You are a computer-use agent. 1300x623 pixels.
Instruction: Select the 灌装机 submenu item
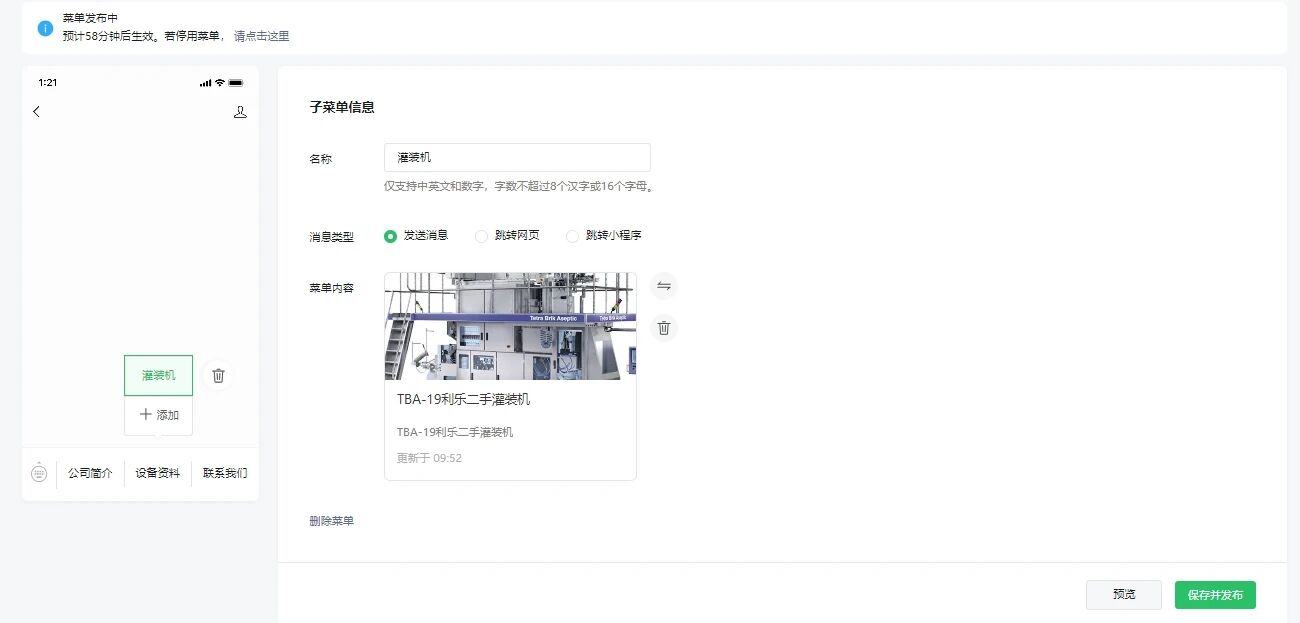158,375
